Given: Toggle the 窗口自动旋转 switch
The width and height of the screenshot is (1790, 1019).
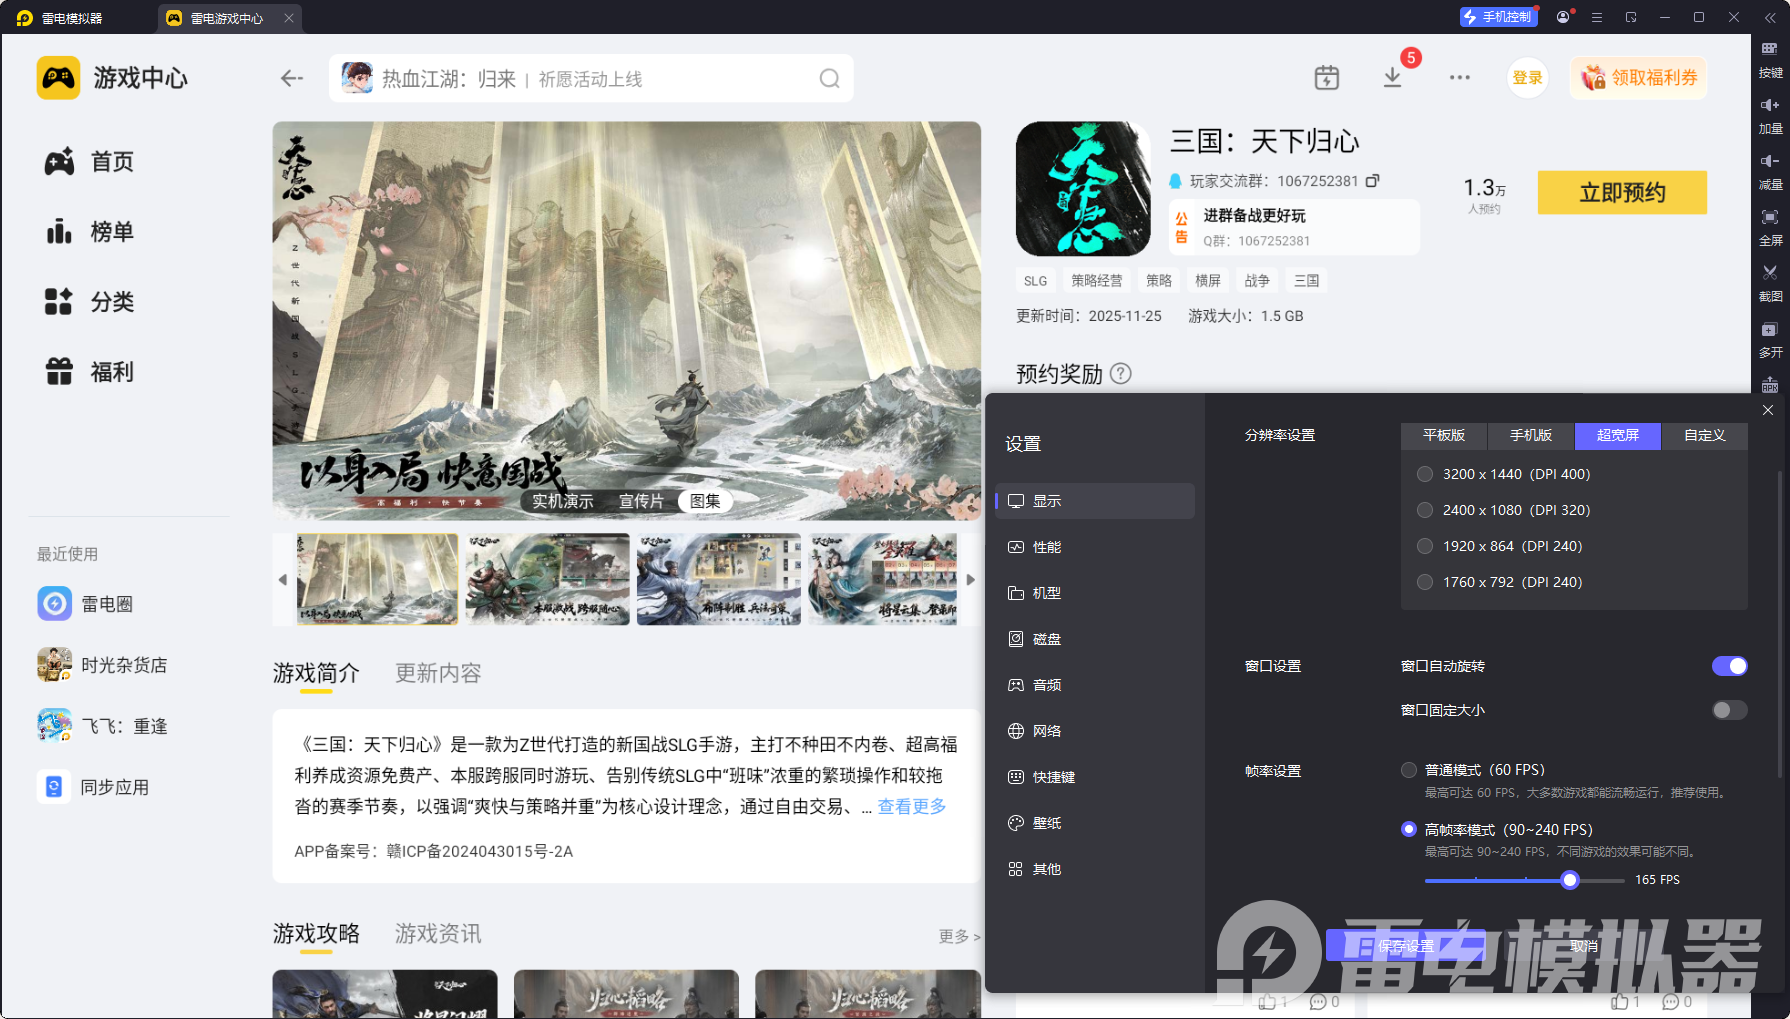Looking at the screenshot, I should click(x=1729, y=666).
